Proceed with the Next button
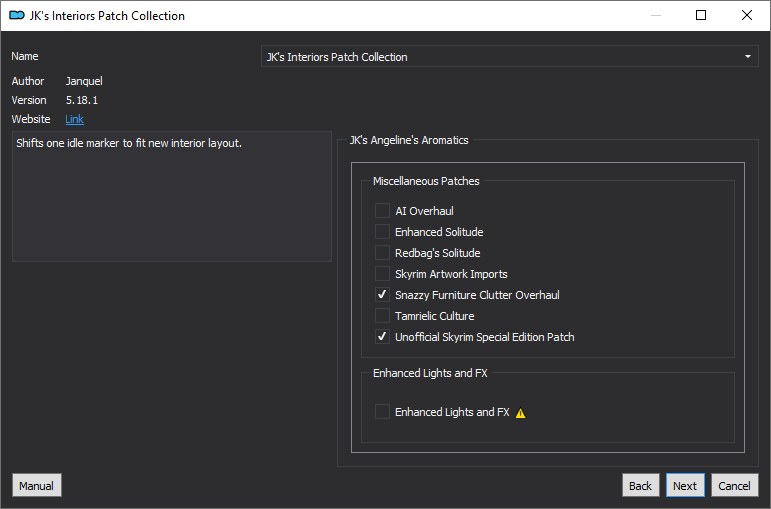 point(685,485)
